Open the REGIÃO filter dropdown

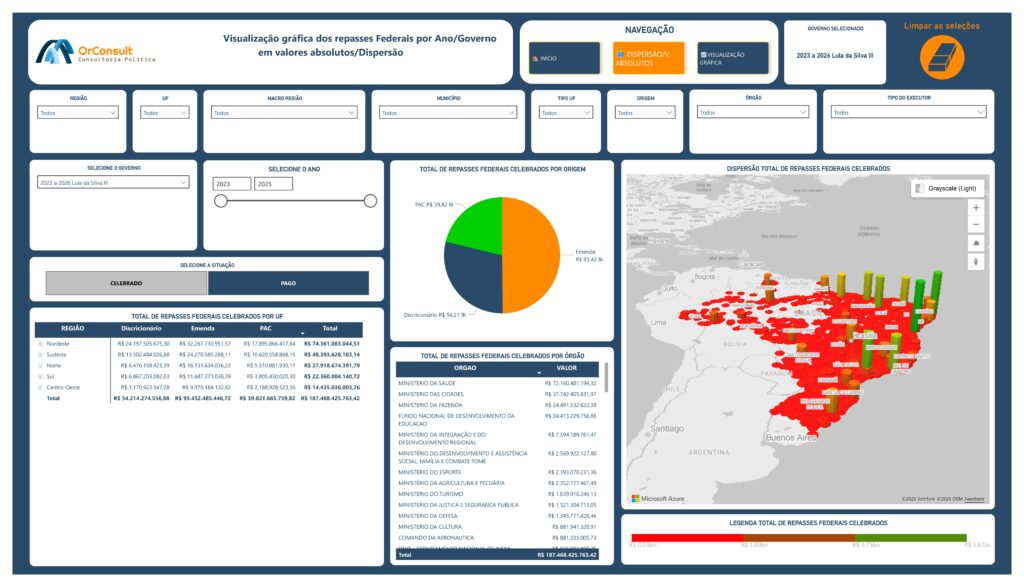tap(78, 113)
